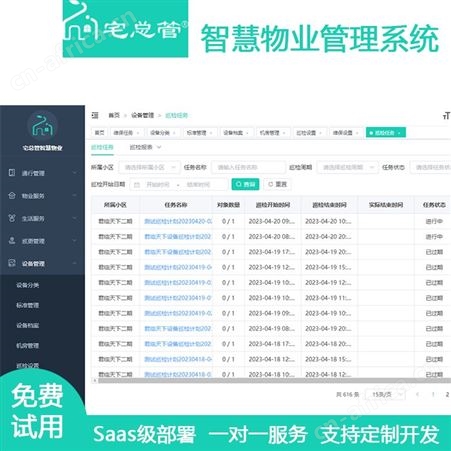This screenshot has height=451, width=451.
Task: Close the 设备分类 page tab via x
Action: [174, 133]
